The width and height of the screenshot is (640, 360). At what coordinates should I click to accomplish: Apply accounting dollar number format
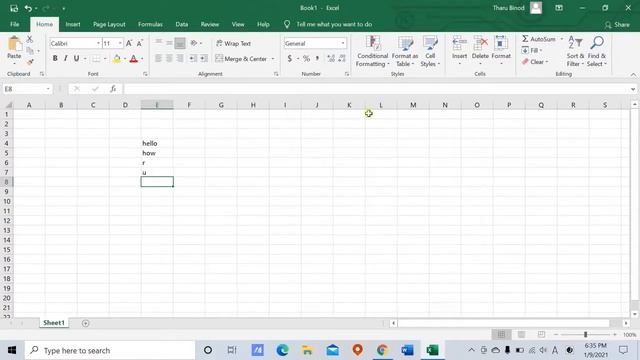coord(289,58)
